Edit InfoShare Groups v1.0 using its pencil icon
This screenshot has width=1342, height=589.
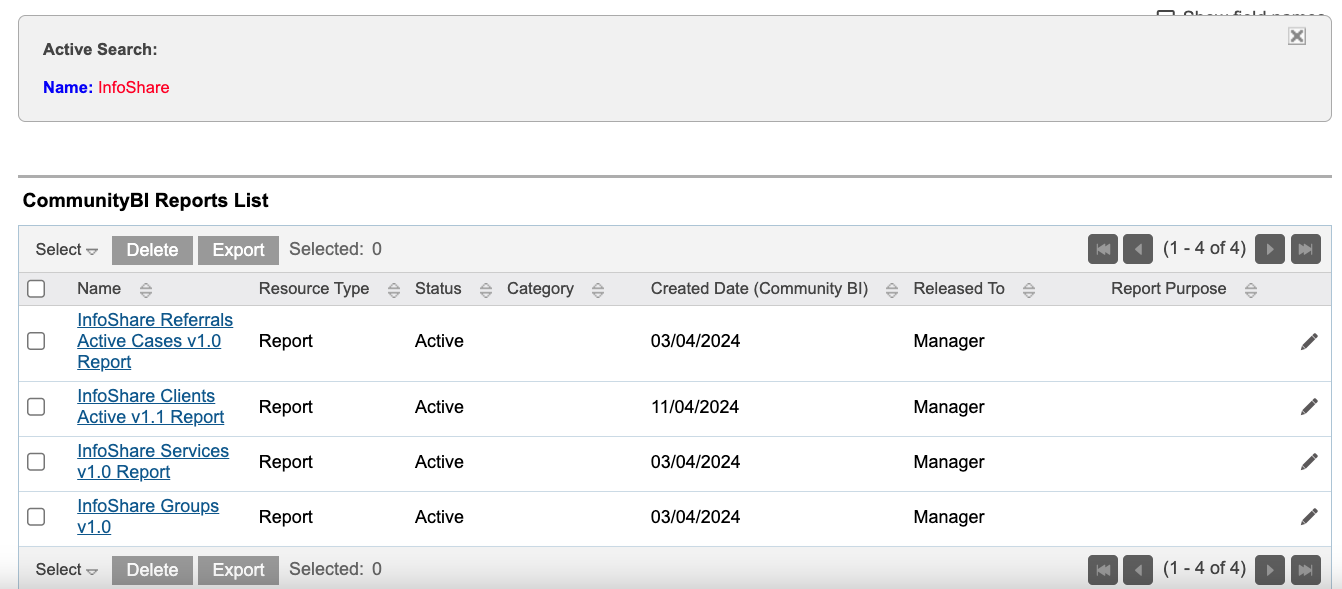click(1309, 516)
